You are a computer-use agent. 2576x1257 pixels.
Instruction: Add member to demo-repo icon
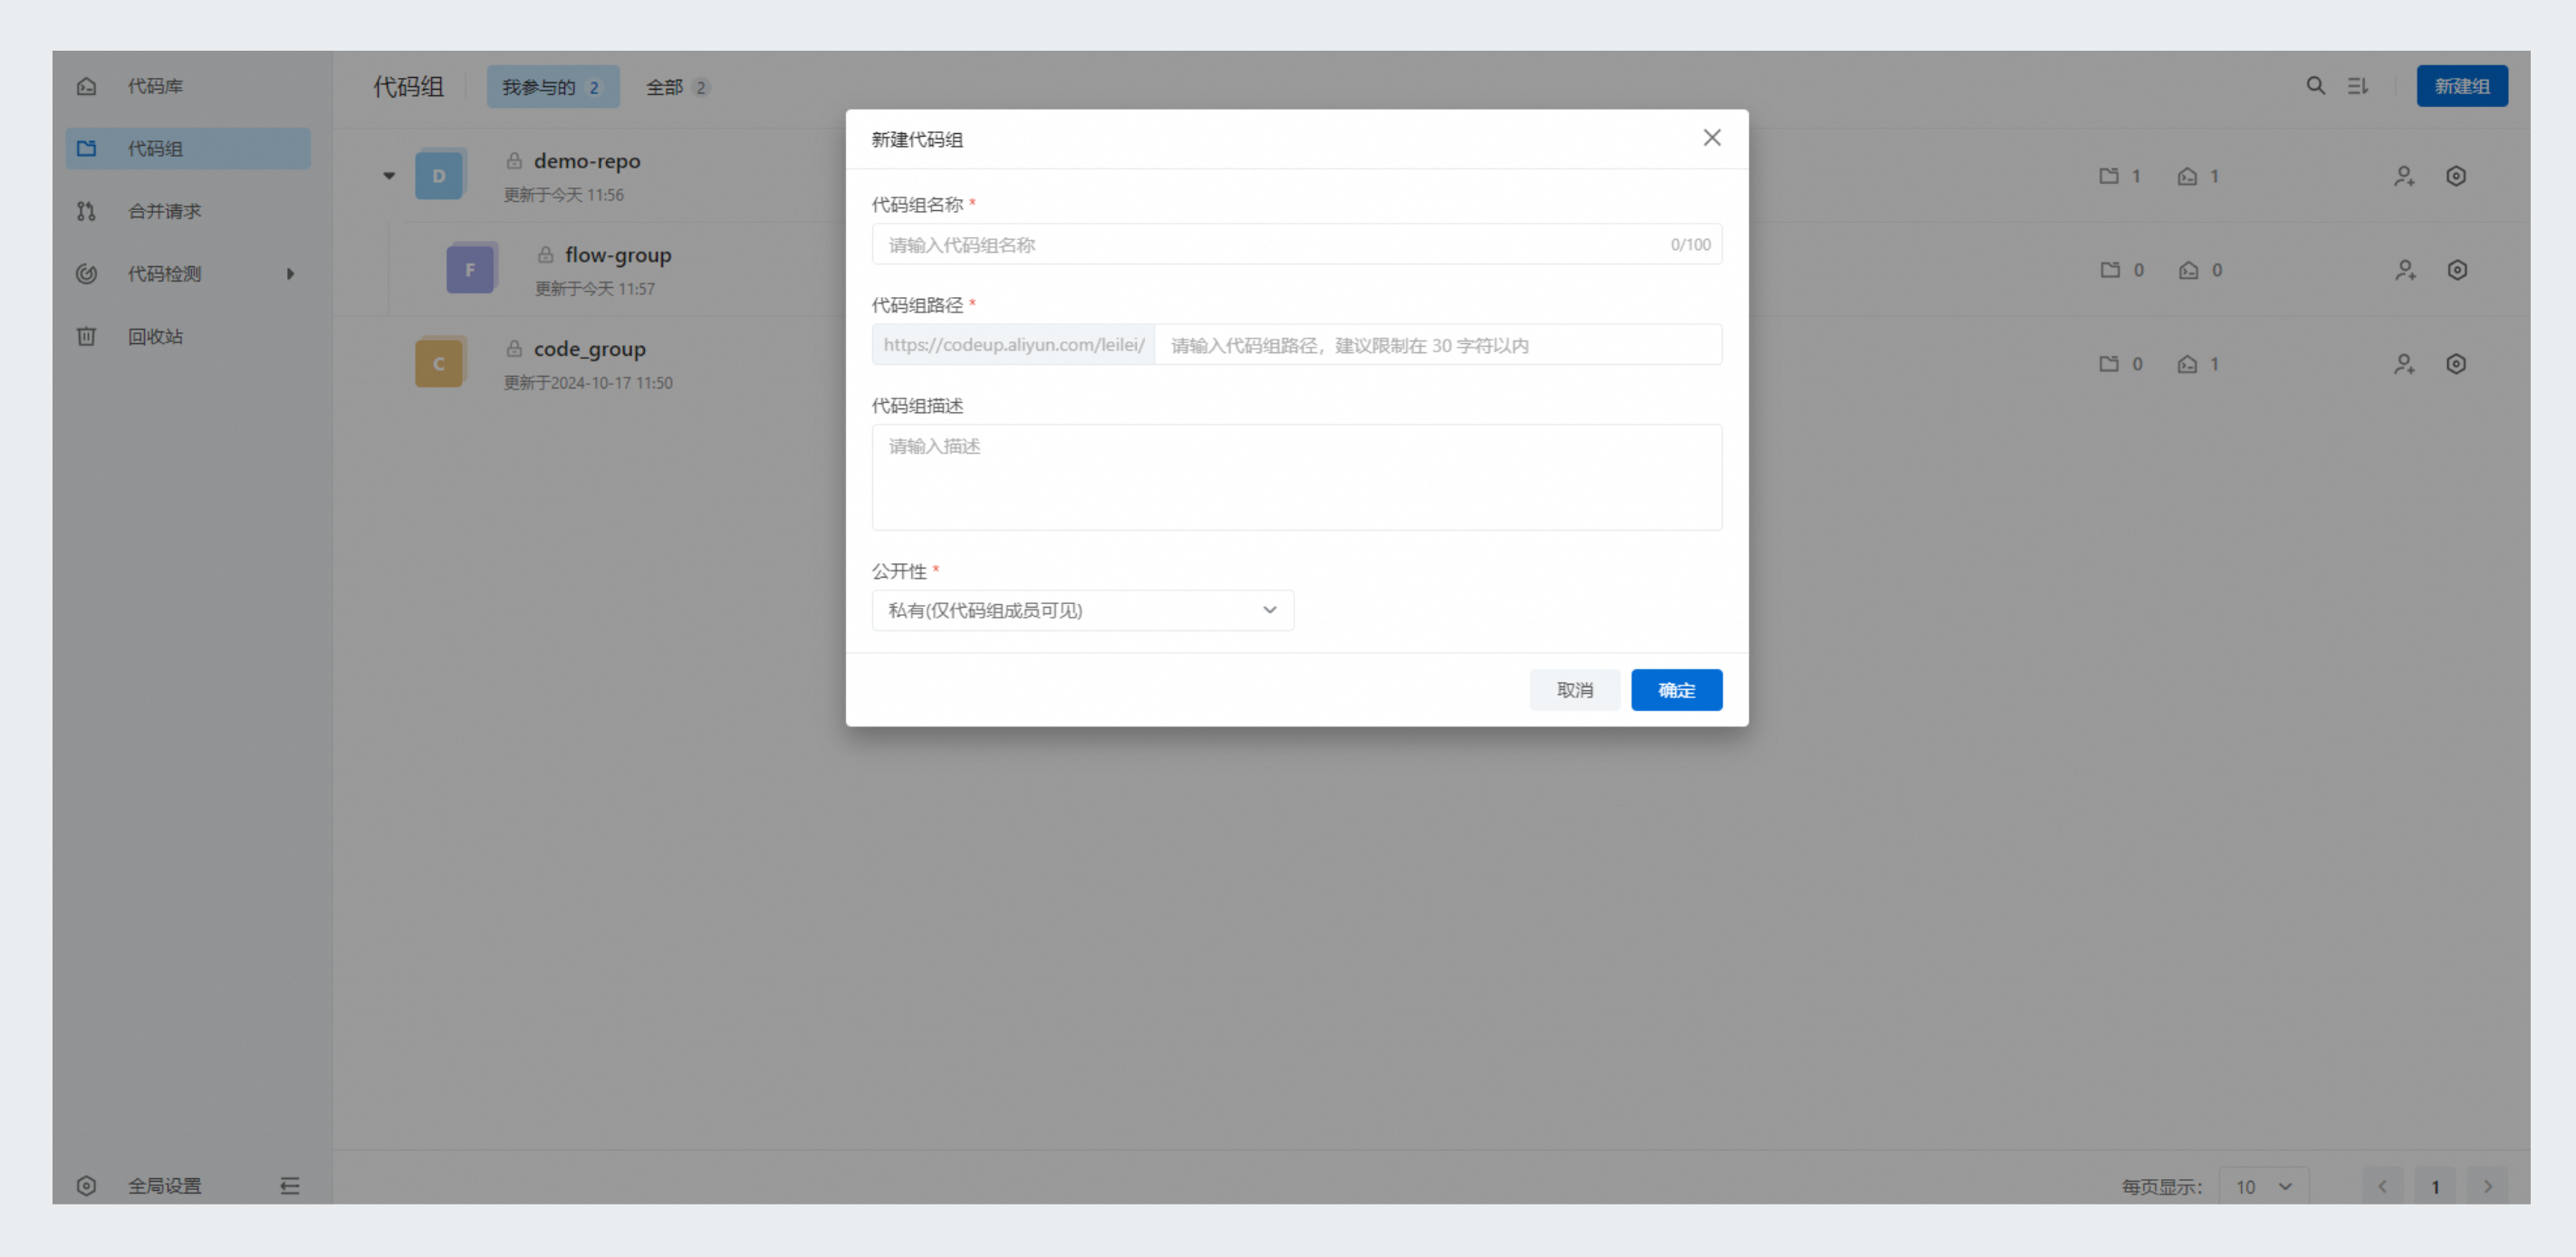pos(2404,176)
